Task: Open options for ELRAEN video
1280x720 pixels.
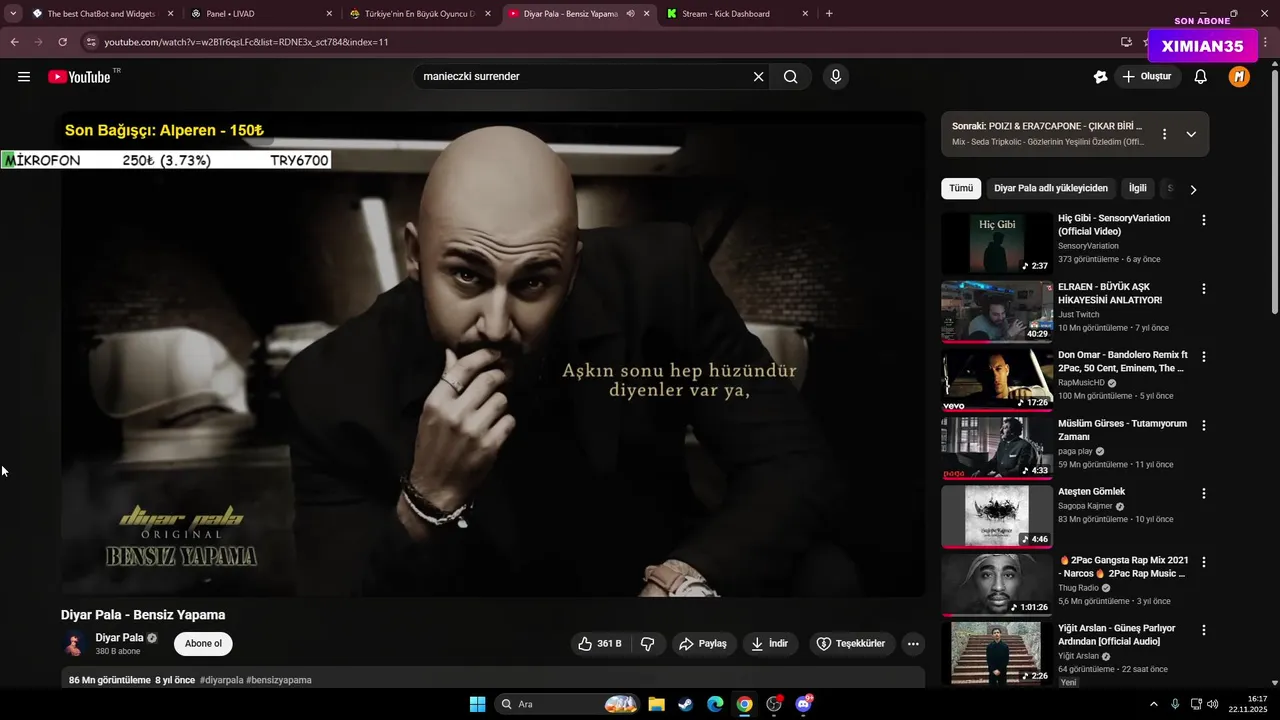Action: [x=1204, y=289]
